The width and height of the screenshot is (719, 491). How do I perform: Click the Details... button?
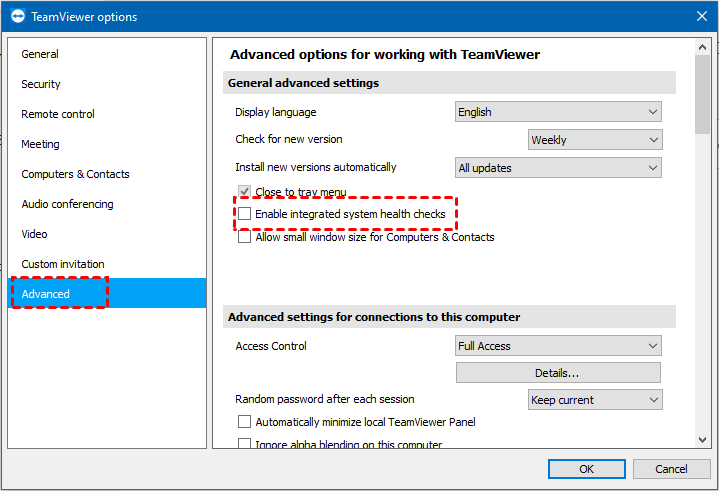pyautogui.click(x=558, y=373)
